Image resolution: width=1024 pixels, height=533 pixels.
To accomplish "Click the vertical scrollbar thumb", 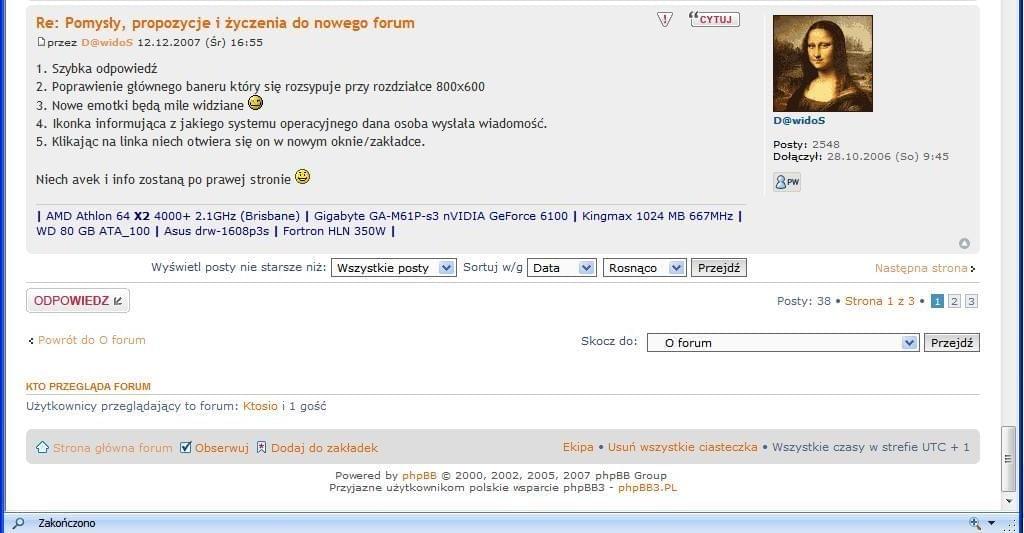I will [x=1008, y=458].
